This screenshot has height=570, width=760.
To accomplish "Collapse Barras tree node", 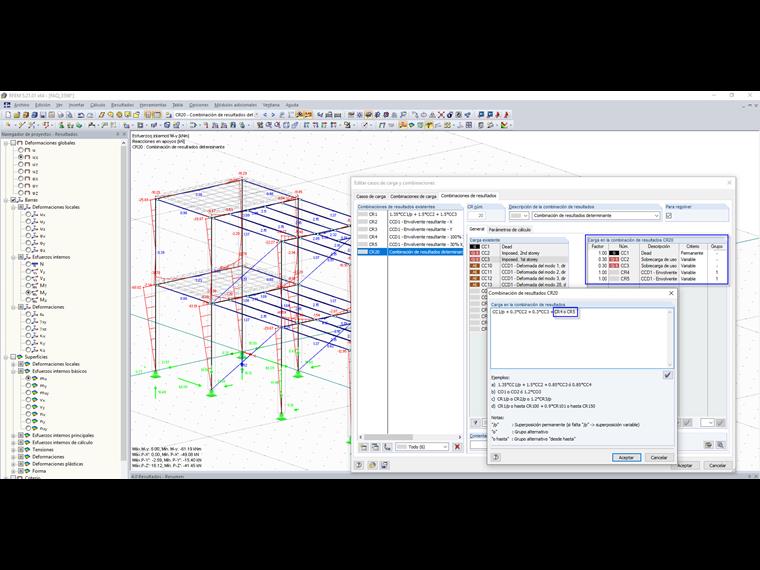I will [x=6, y=200].
